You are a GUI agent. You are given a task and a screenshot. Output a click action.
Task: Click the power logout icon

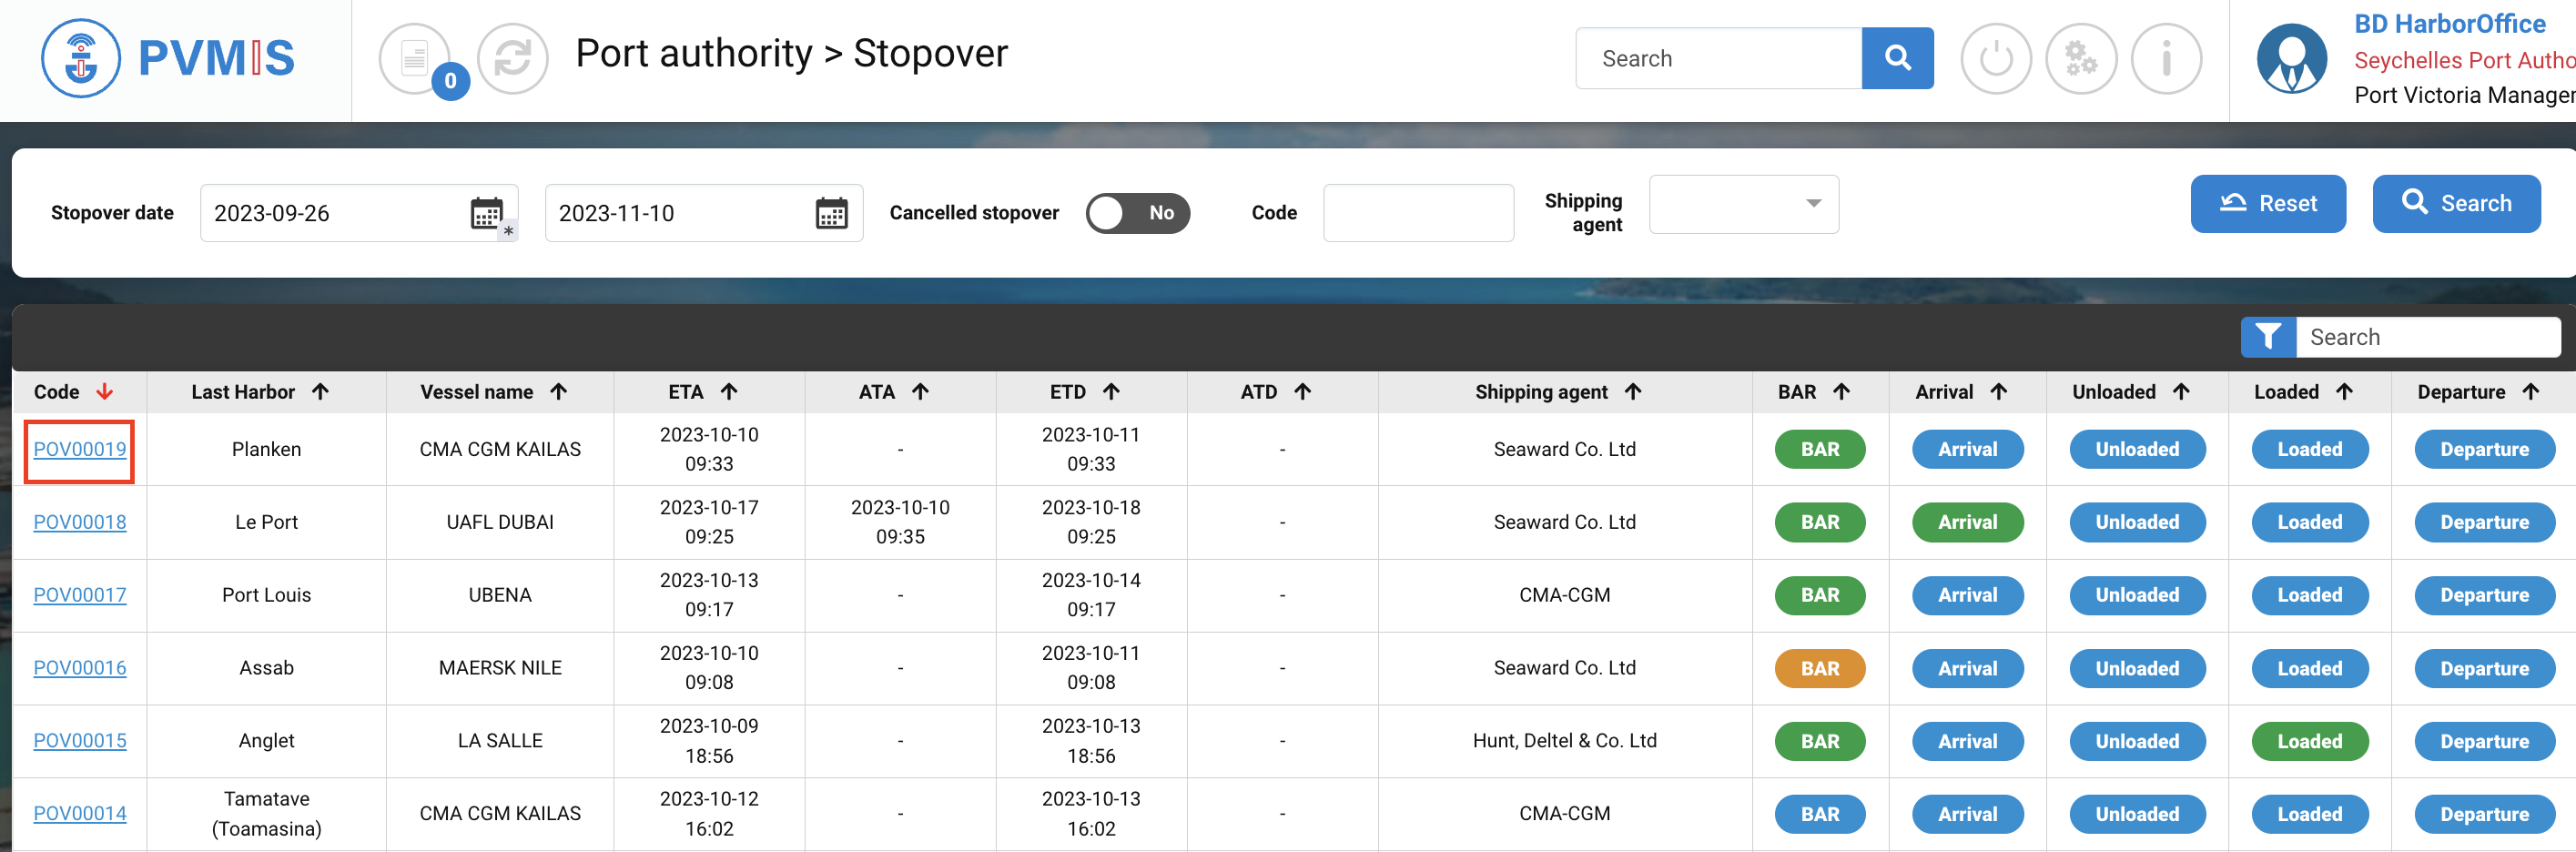click(1995, 58)
